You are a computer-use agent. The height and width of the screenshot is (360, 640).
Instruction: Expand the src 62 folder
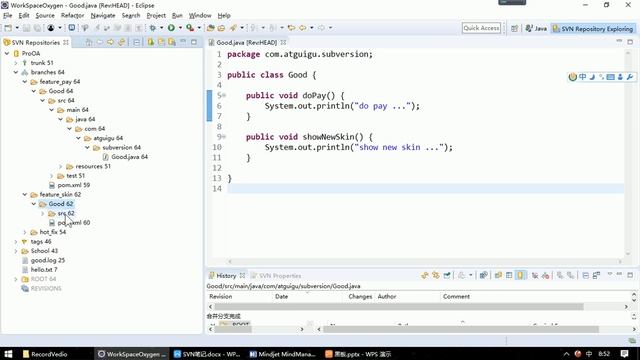(42, 213)
